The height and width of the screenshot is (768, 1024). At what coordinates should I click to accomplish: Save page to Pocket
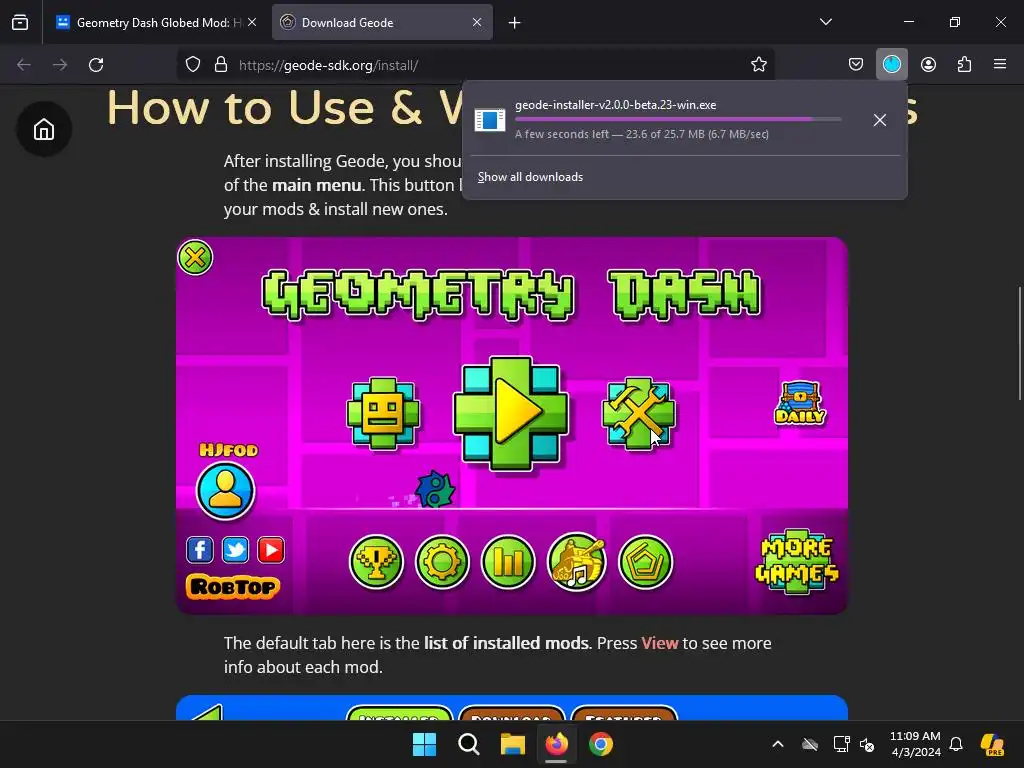tap(856, 65)
